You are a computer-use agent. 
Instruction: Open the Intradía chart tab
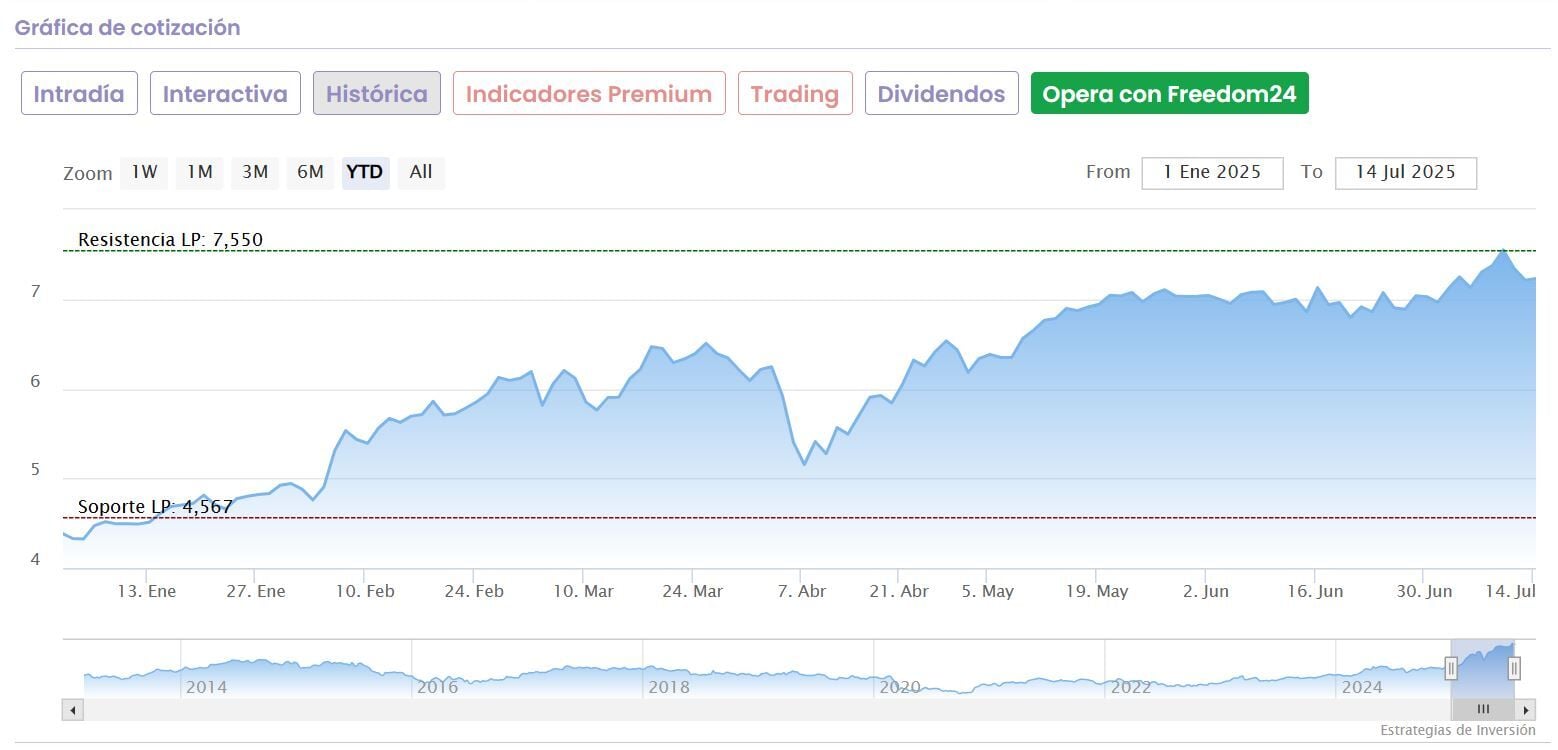79,94
